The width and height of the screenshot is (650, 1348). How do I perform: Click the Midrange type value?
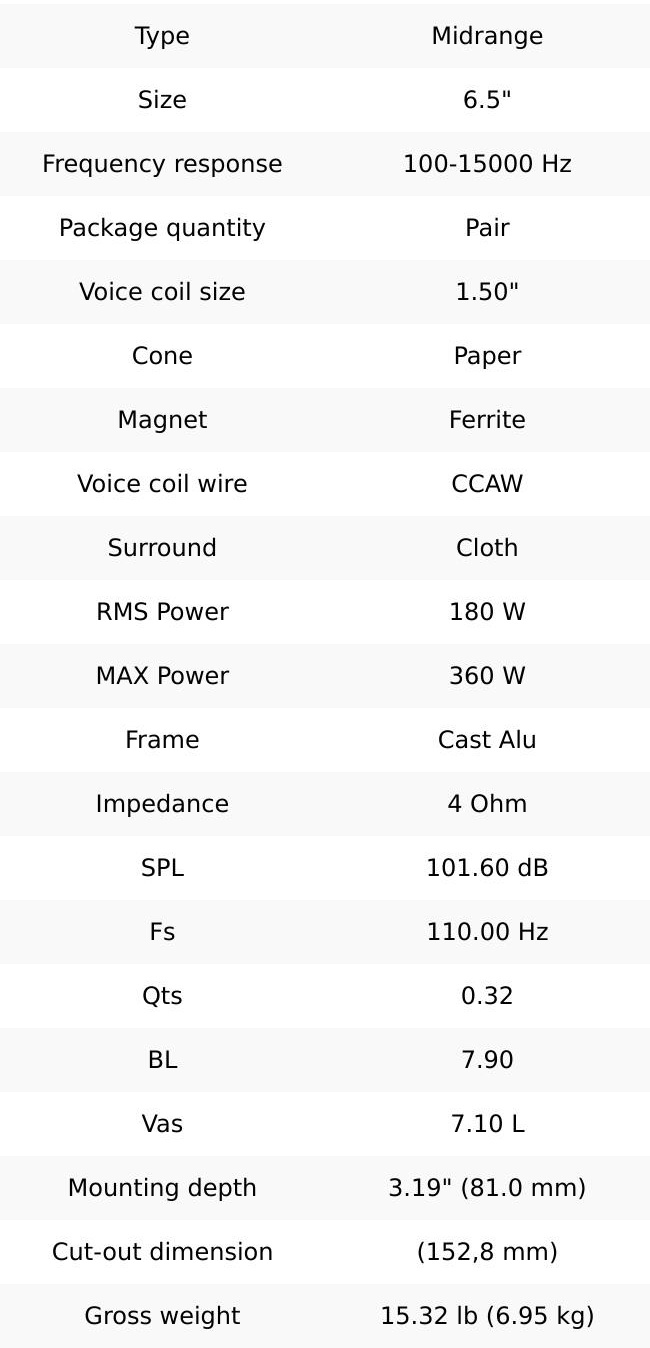click(487, 36)
